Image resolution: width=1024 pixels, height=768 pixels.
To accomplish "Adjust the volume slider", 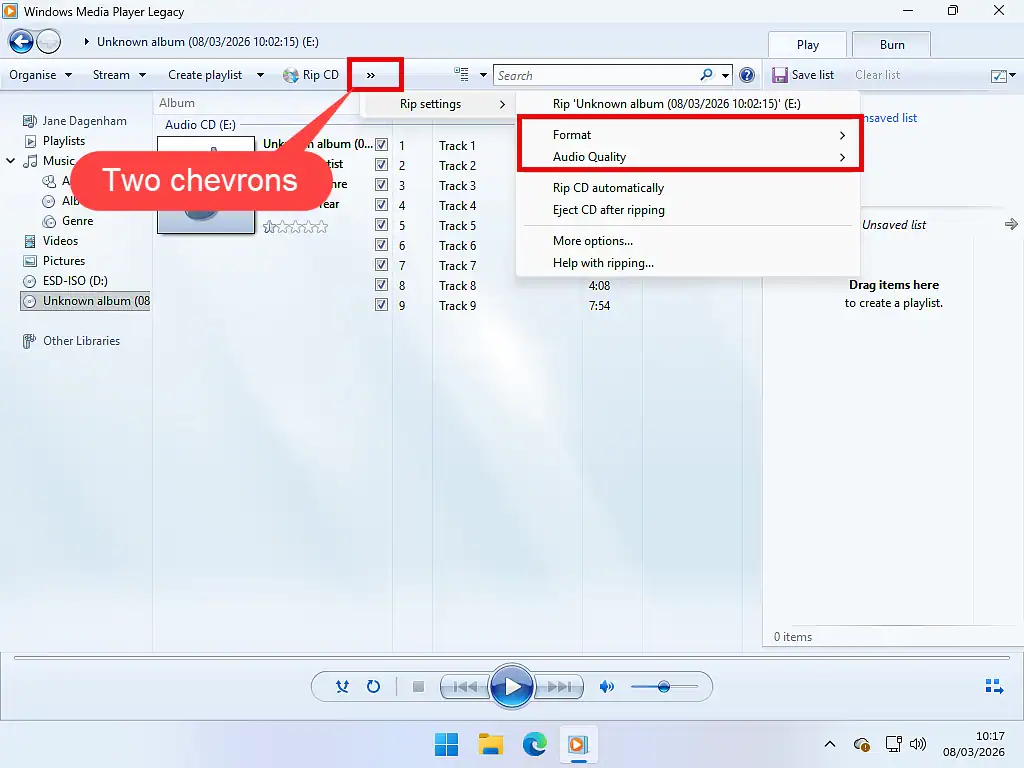I will [x=666, y=687].
